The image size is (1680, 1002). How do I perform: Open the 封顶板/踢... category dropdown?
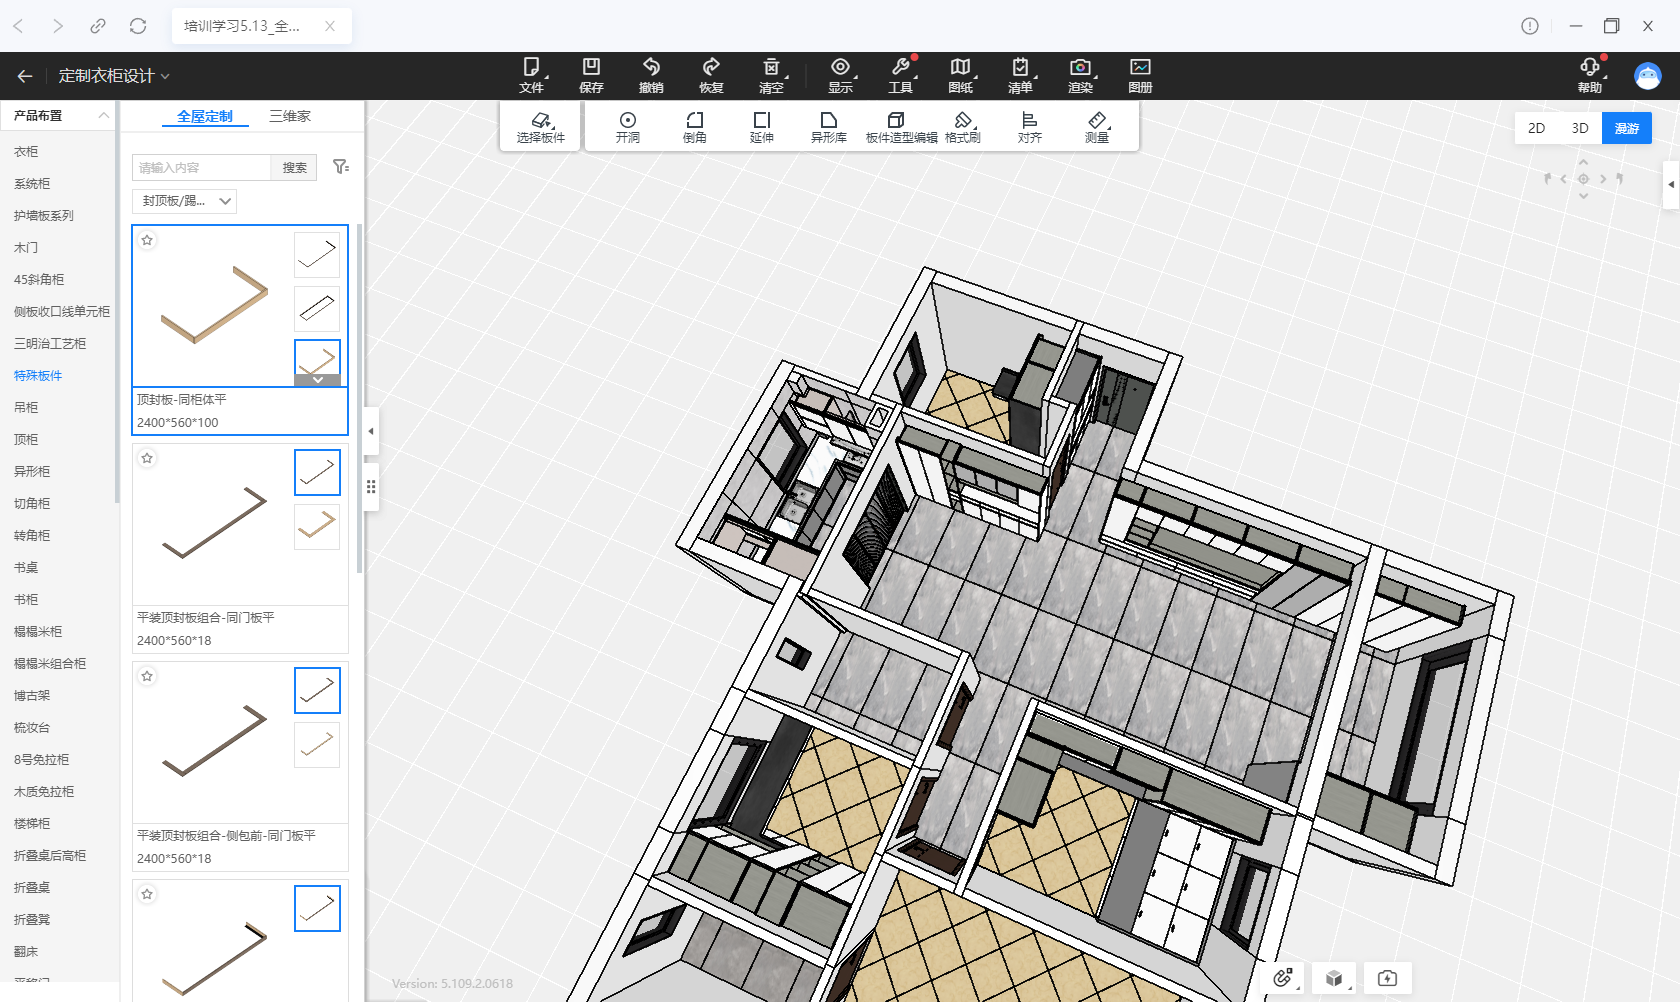pyautogui.click(x=184, y=201)
